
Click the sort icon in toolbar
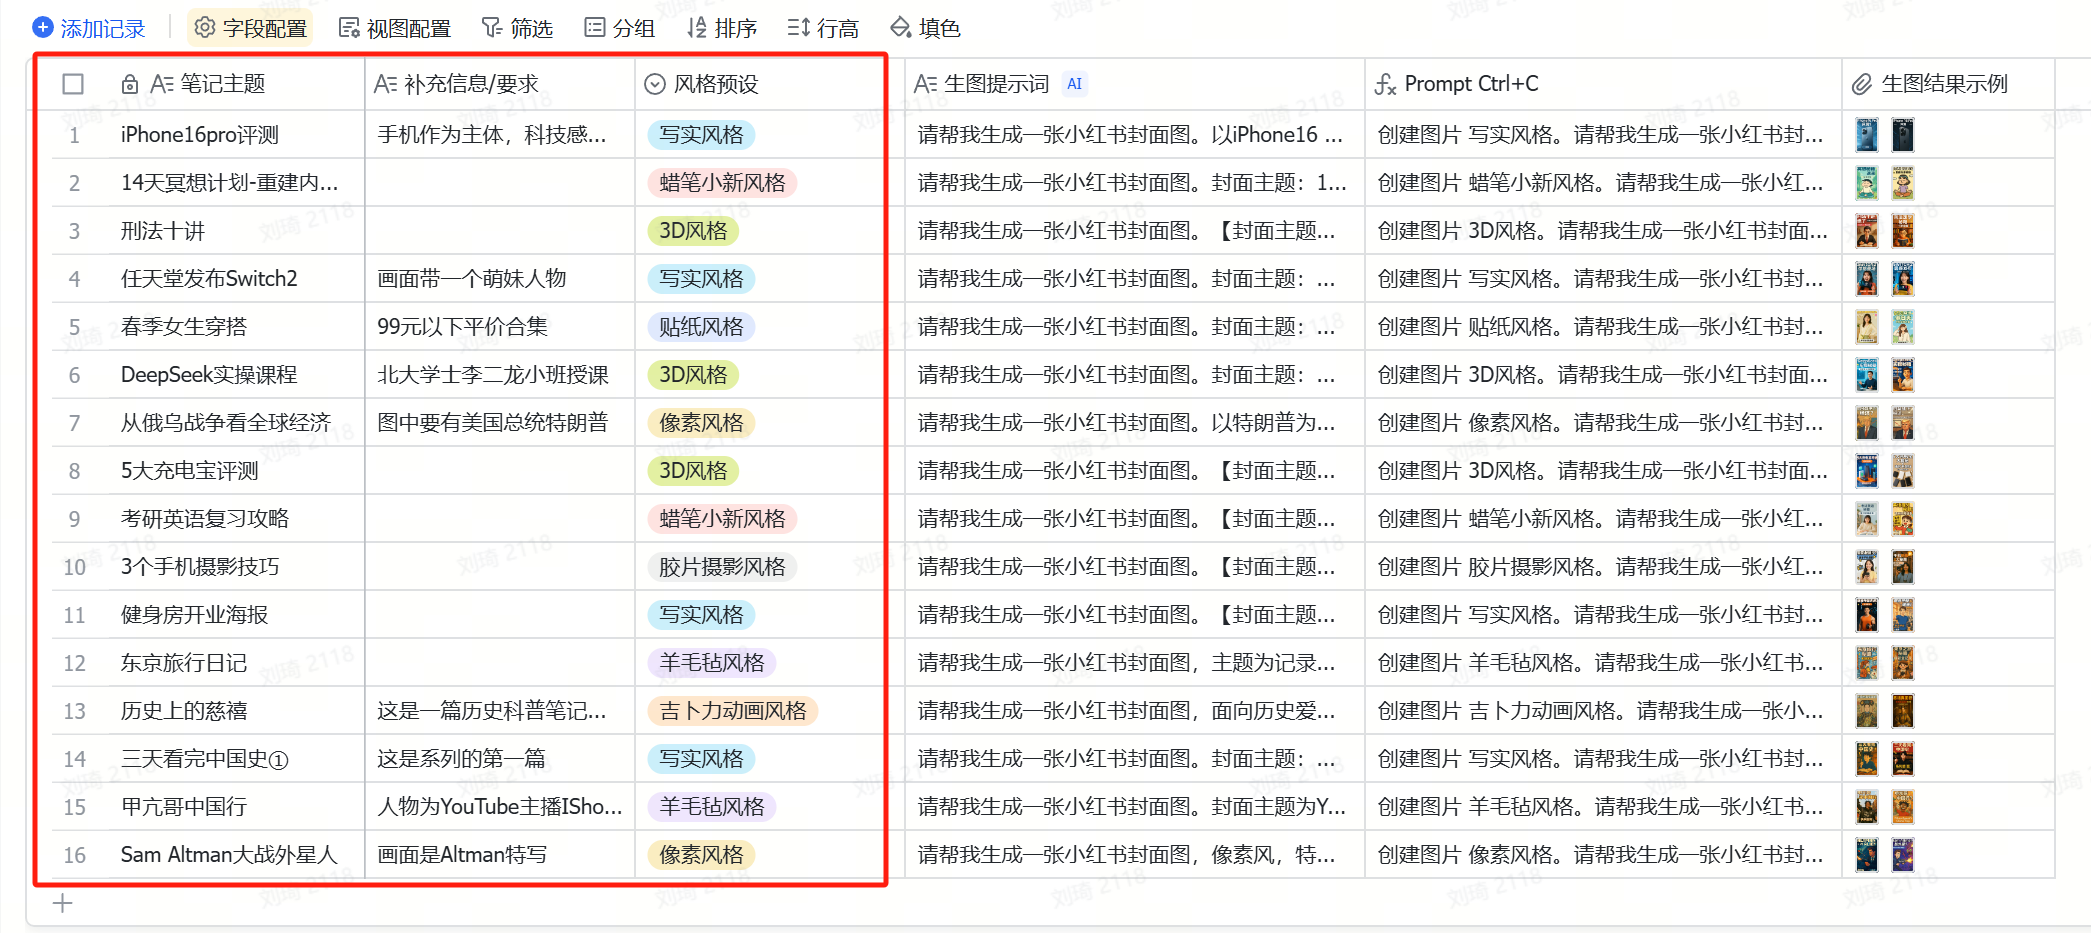[x=697, y=27]
